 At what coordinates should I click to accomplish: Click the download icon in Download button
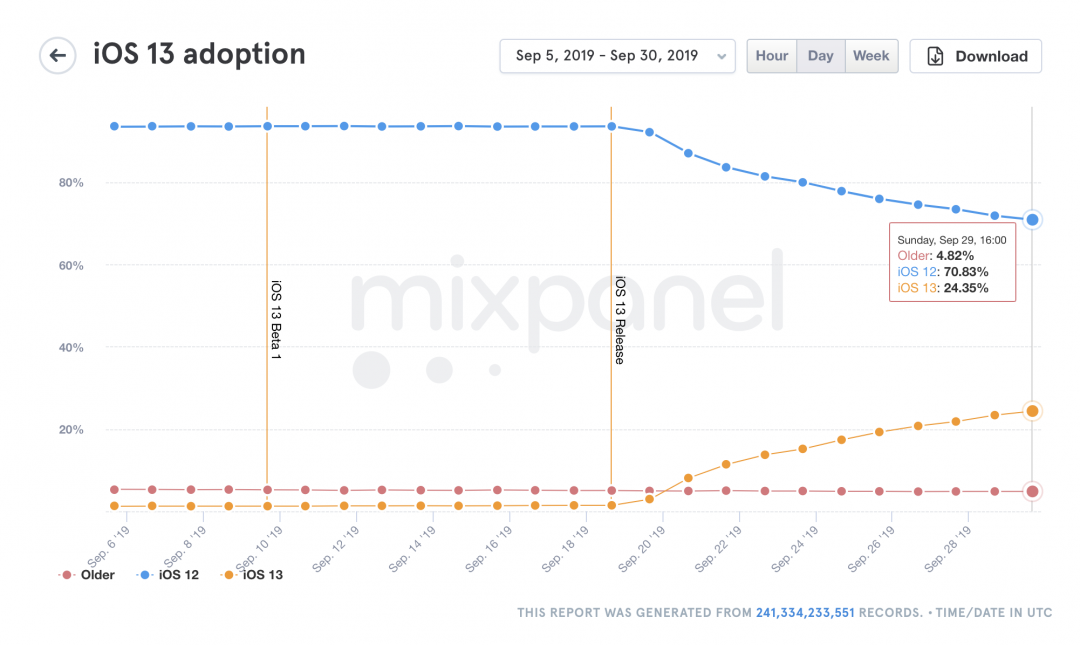[935, 56]
